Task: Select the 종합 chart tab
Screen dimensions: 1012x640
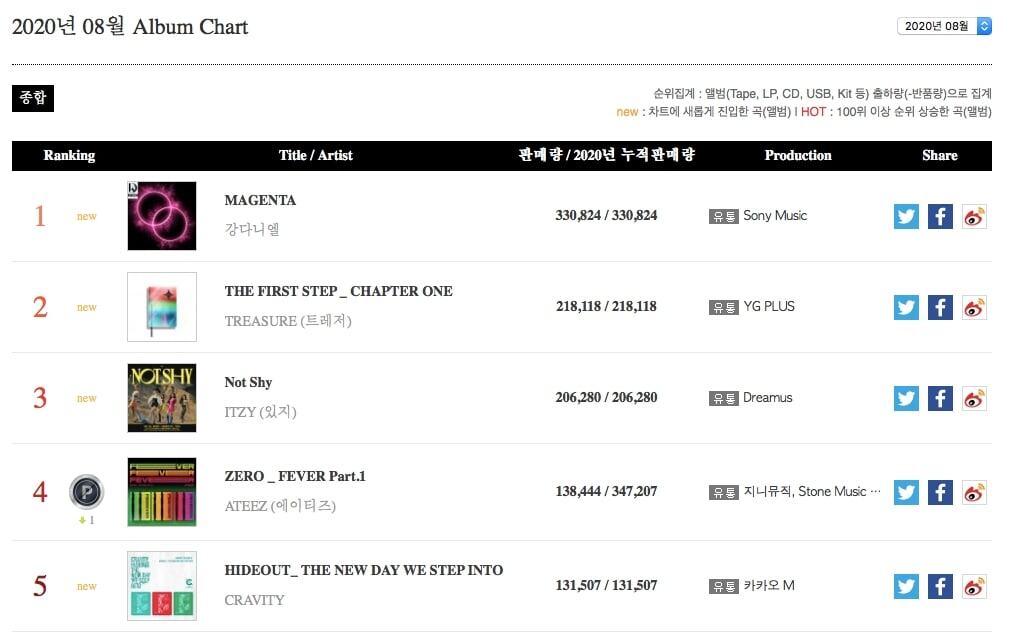Action: coord(33,98)
